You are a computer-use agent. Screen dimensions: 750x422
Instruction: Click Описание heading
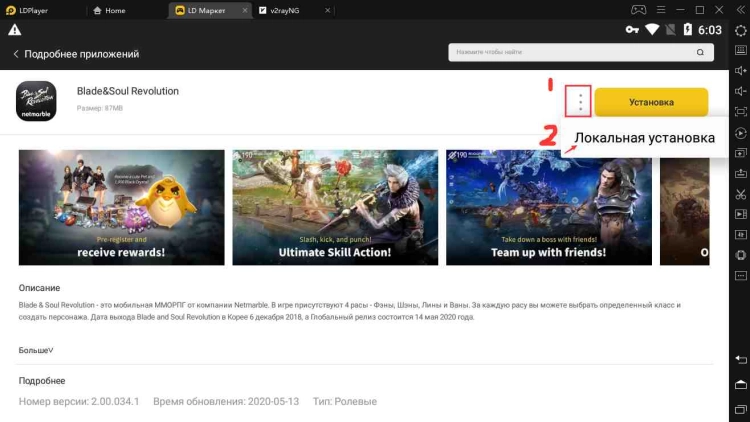(x=39, y=288)
